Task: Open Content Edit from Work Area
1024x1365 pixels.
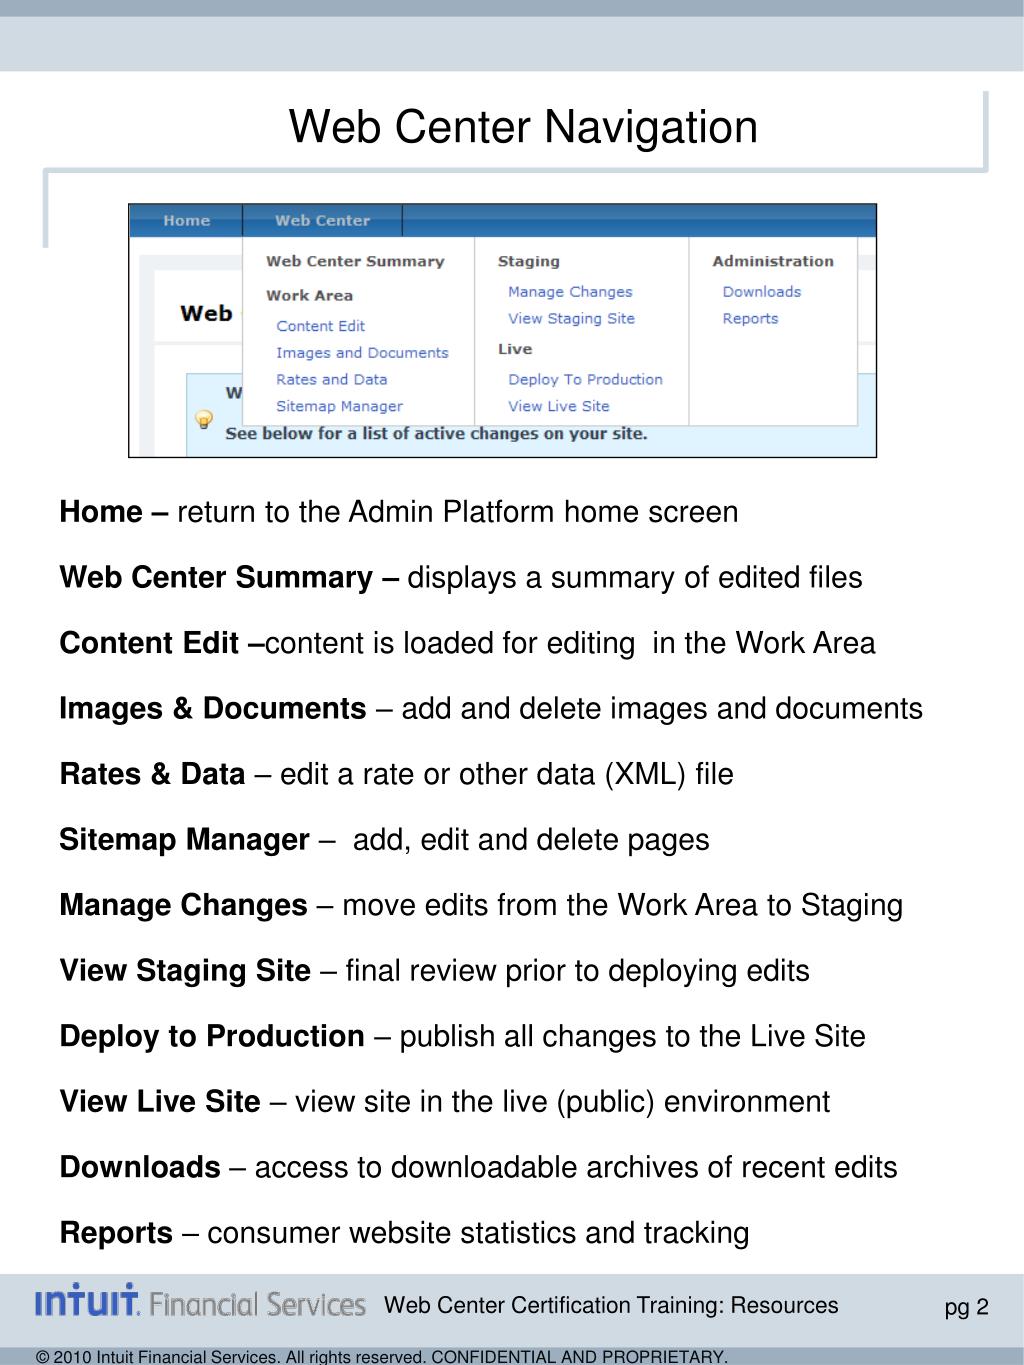Action: tap(320, 326)
